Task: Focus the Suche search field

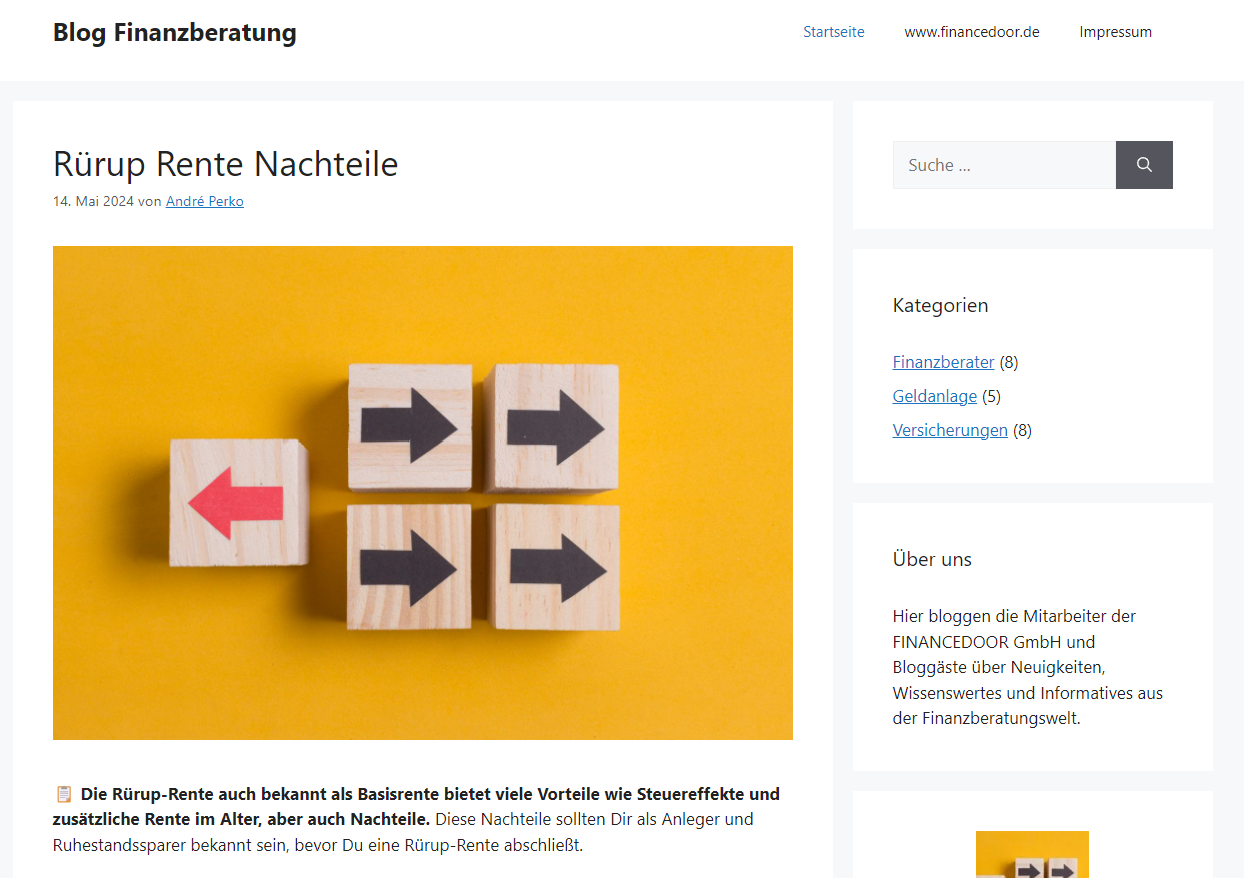Action: [1003, 165]
